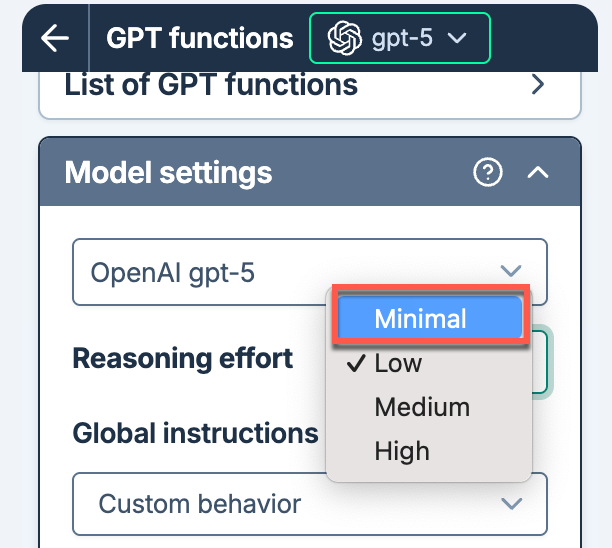This screenshot has height=548, width=612.
Task: Click the GPT functions panel title
Action: pos(200,38)
